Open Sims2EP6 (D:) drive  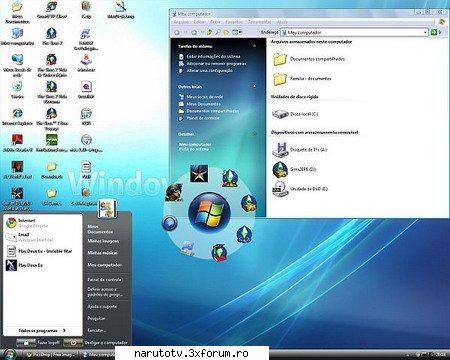point(294,169)
